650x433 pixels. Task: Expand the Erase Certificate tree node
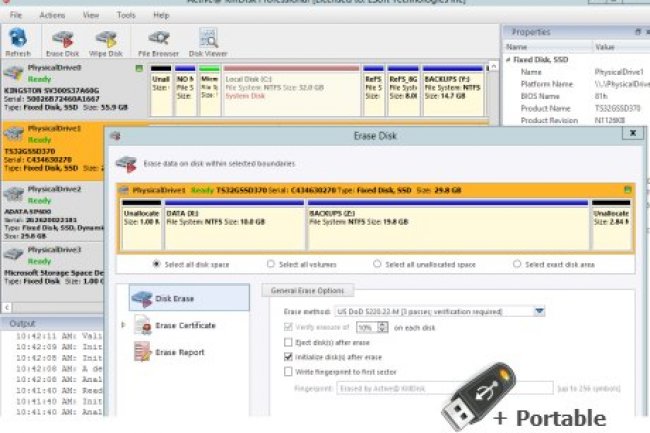click(123, 325)
